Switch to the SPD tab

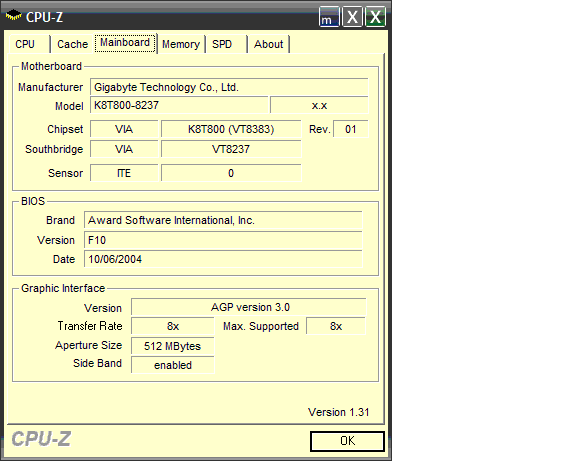tap(226, 44)
